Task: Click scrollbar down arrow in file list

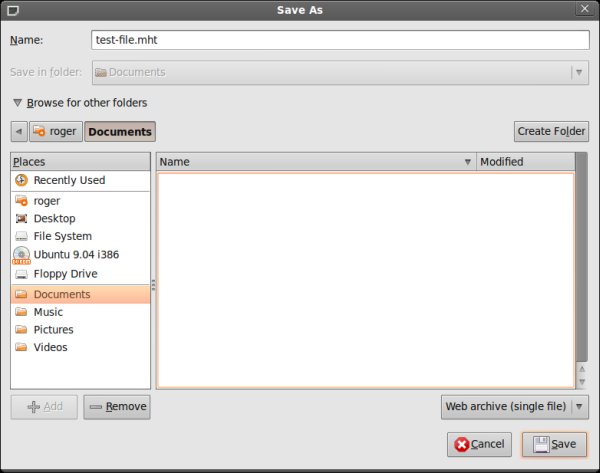Action: click(582, 382)
